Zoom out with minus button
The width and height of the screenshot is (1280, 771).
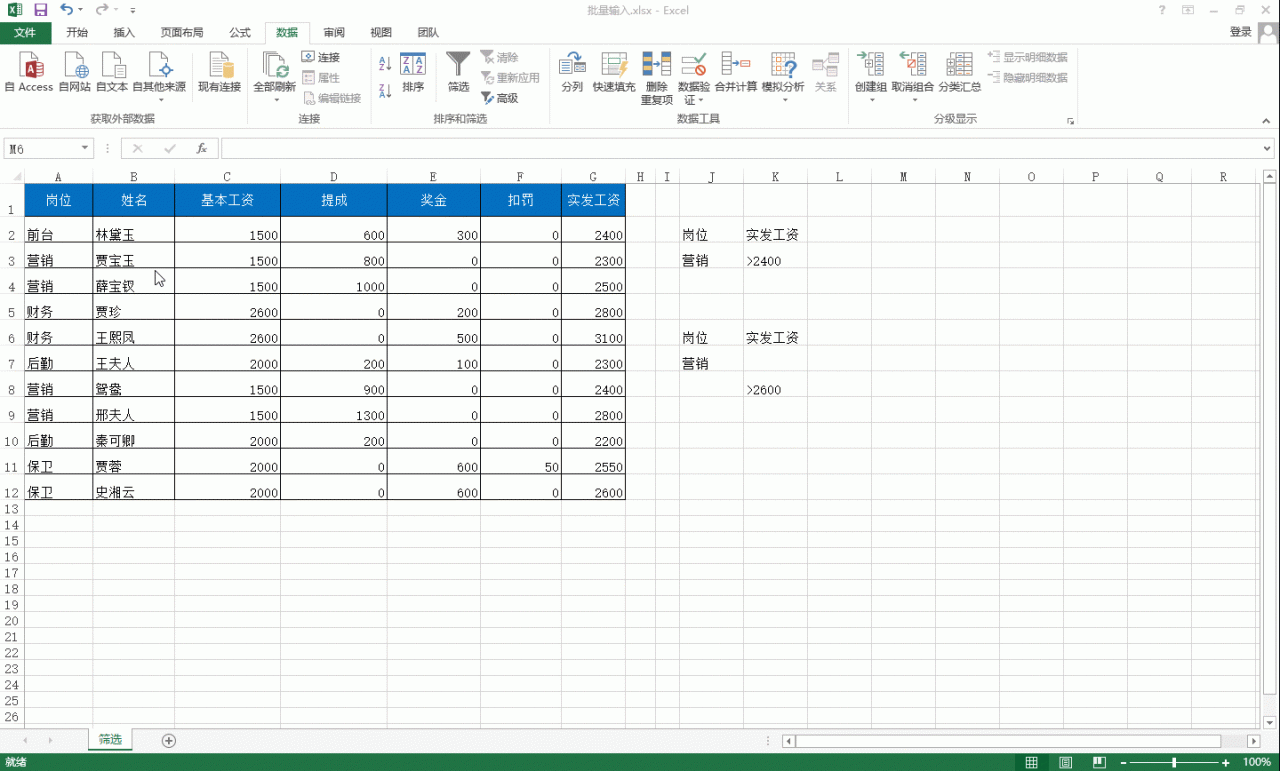point(1121,763)
